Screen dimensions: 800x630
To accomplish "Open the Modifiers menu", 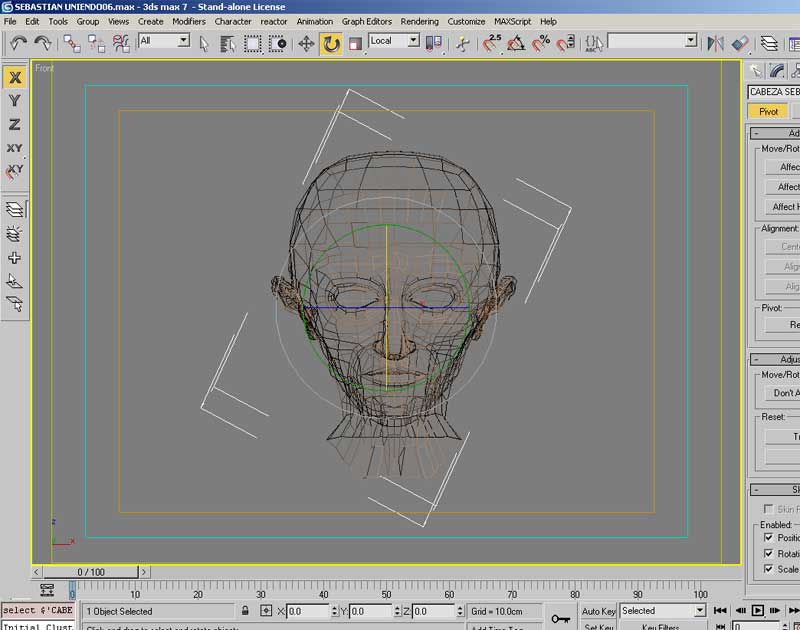I will pyautogui.click(x=188, y=21).
